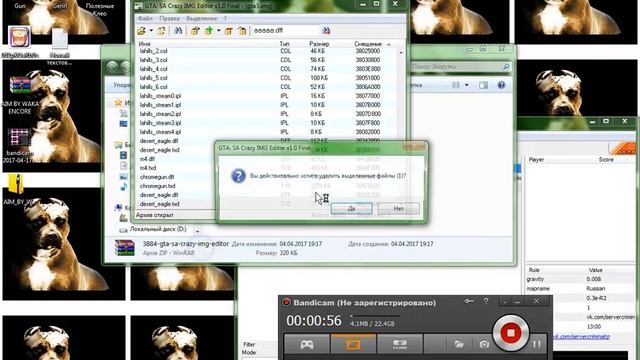Click Explorer forward navigation arrow
The width and height of the screenshot is (640, 360).
pos(125,67)
